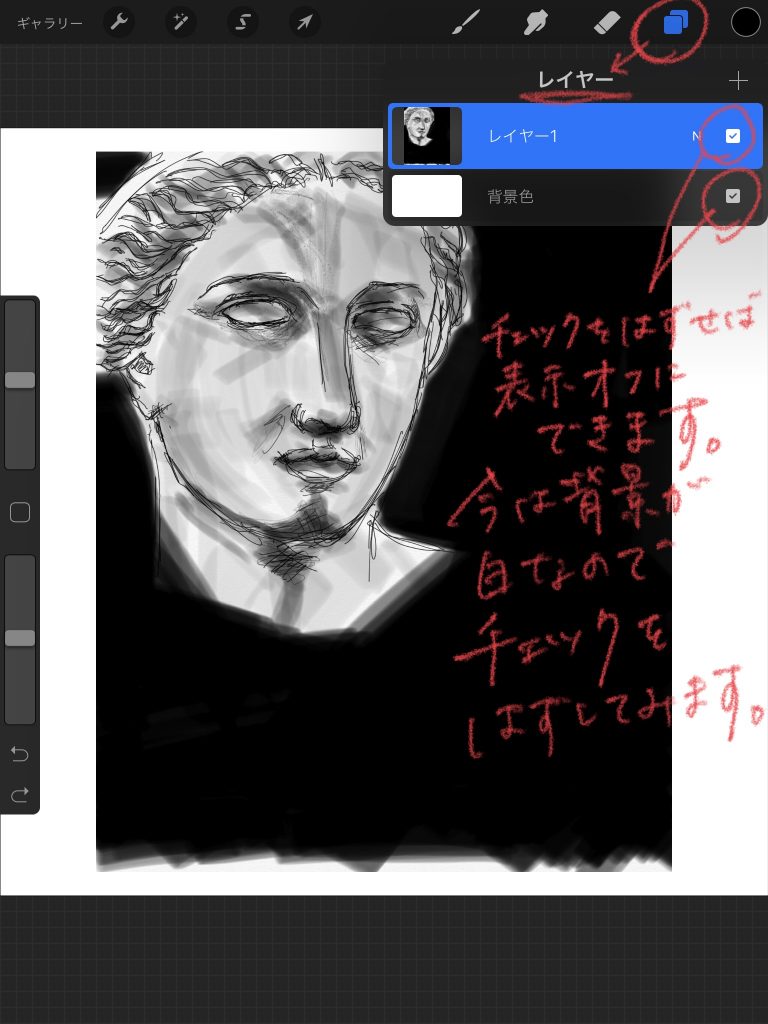Open the Adjustments magic wand menu
Image resolution: width=768 pixels, height=1024 pixels.
click(x=180, y=23)
